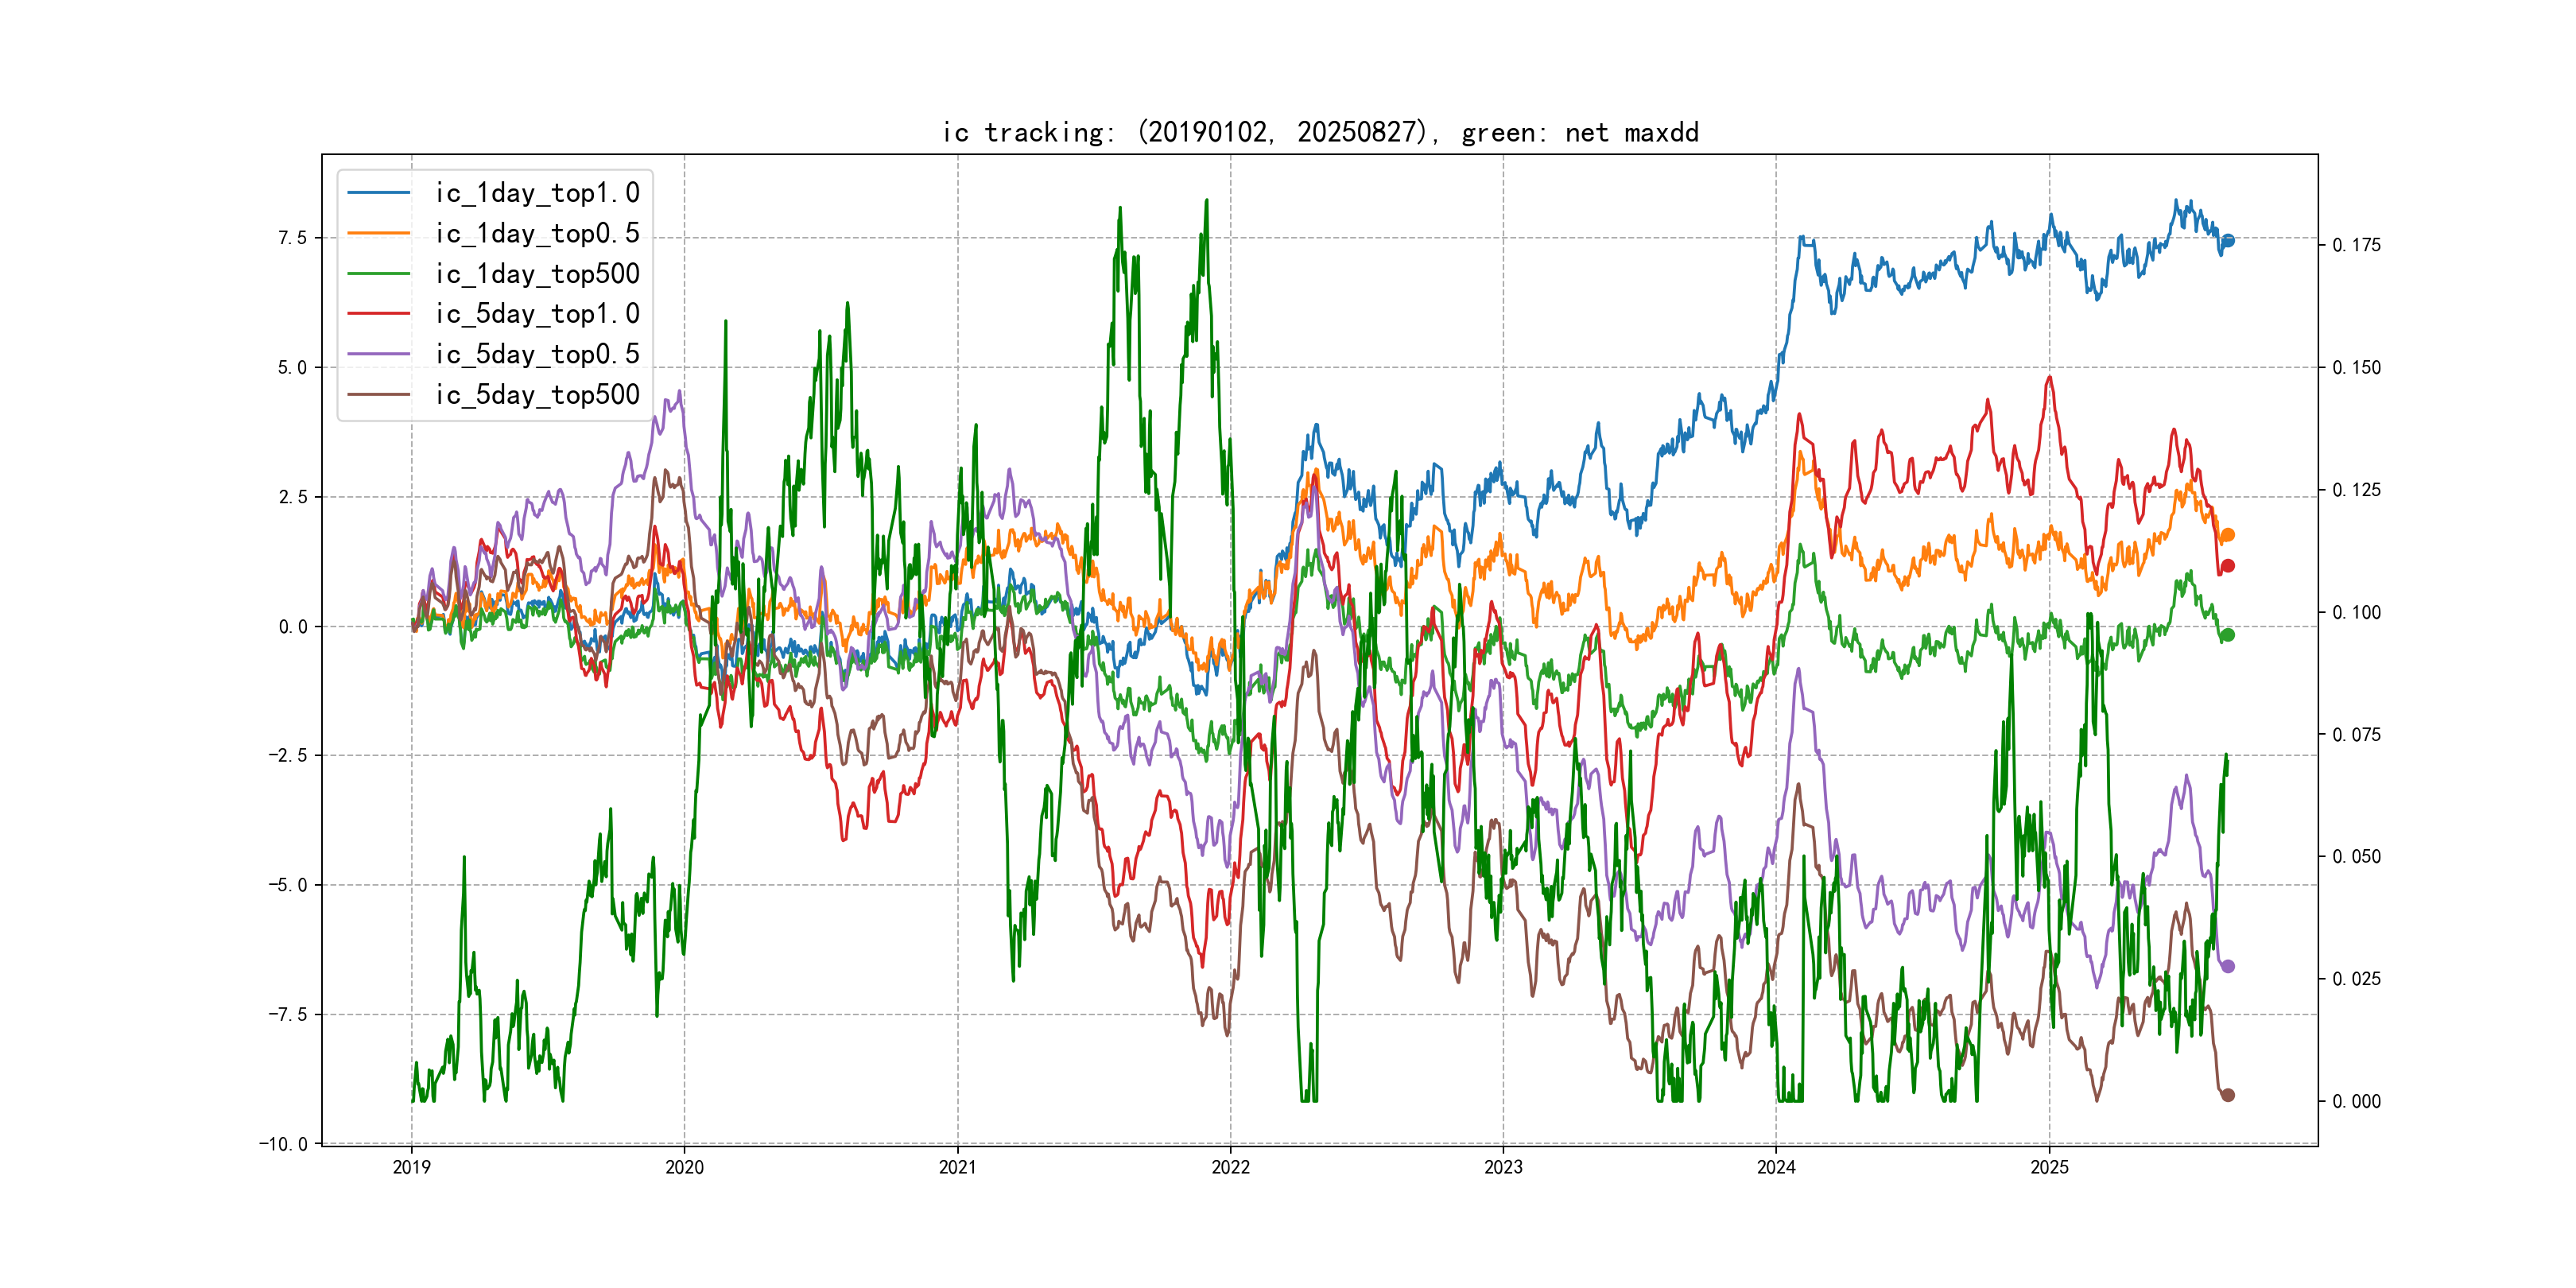
Task: Click the red line sample in legend
Action: click(378, 313)
